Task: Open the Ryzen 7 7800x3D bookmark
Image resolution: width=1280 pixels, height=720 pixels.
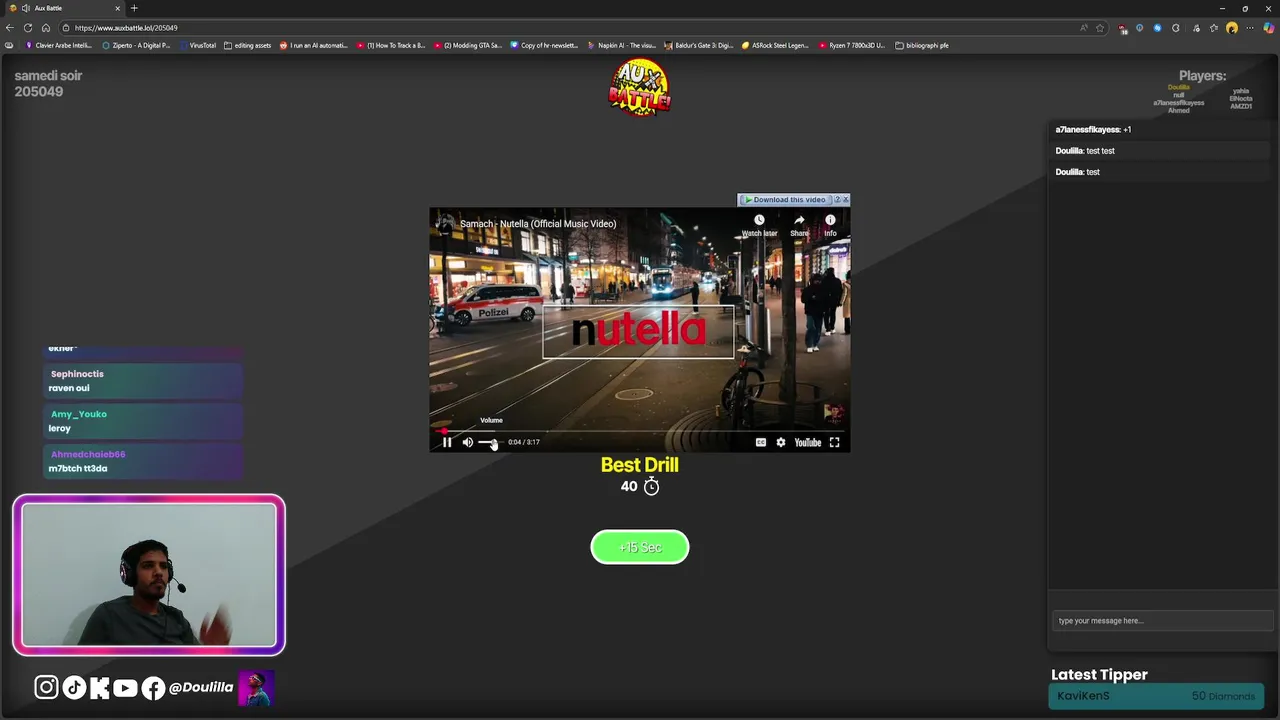Action: (x=851, y=45)
